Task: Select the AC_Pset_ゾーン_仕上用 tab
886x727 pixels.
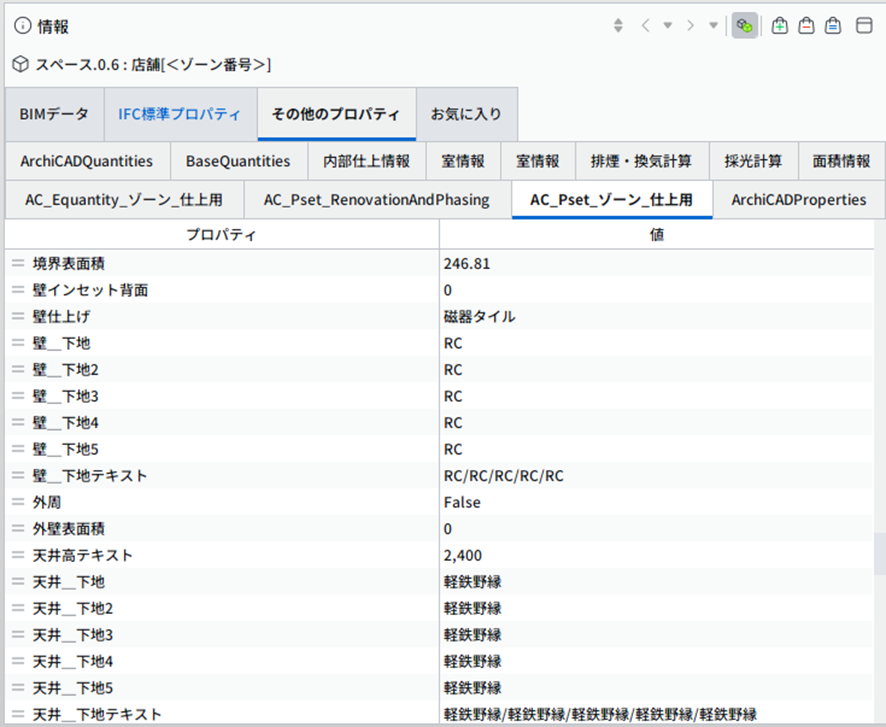Action: click(x=612, y=199)
